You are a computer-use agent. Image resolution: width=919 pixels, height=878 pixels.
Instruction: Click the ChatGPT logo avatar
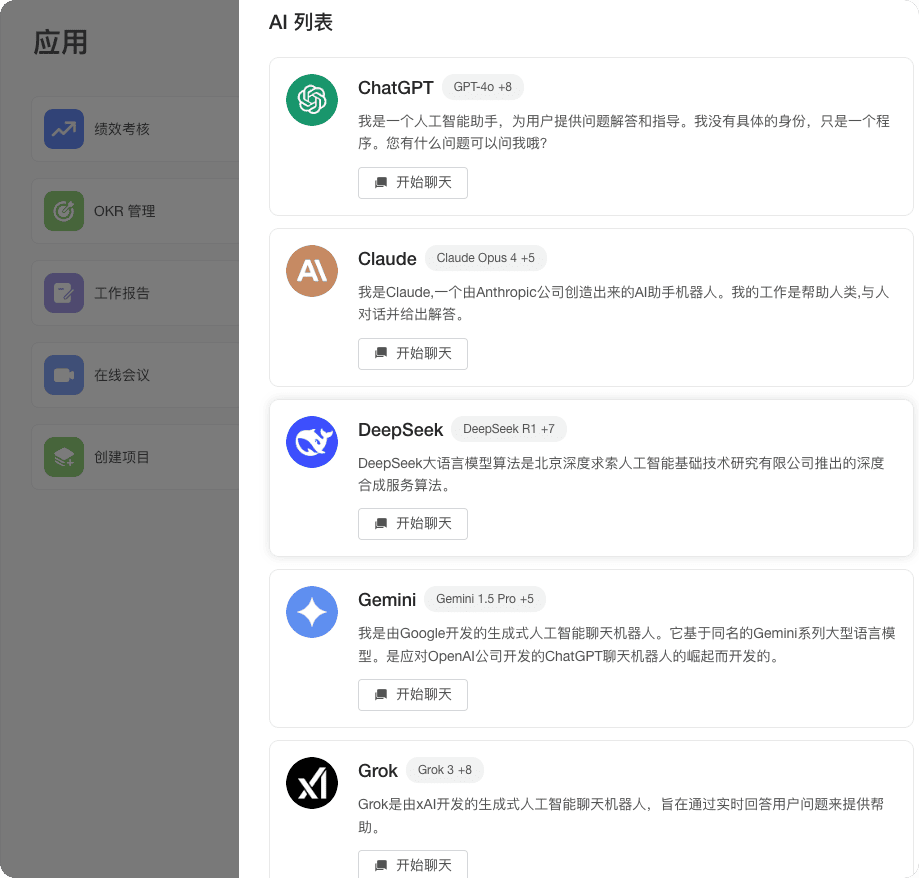312,100
